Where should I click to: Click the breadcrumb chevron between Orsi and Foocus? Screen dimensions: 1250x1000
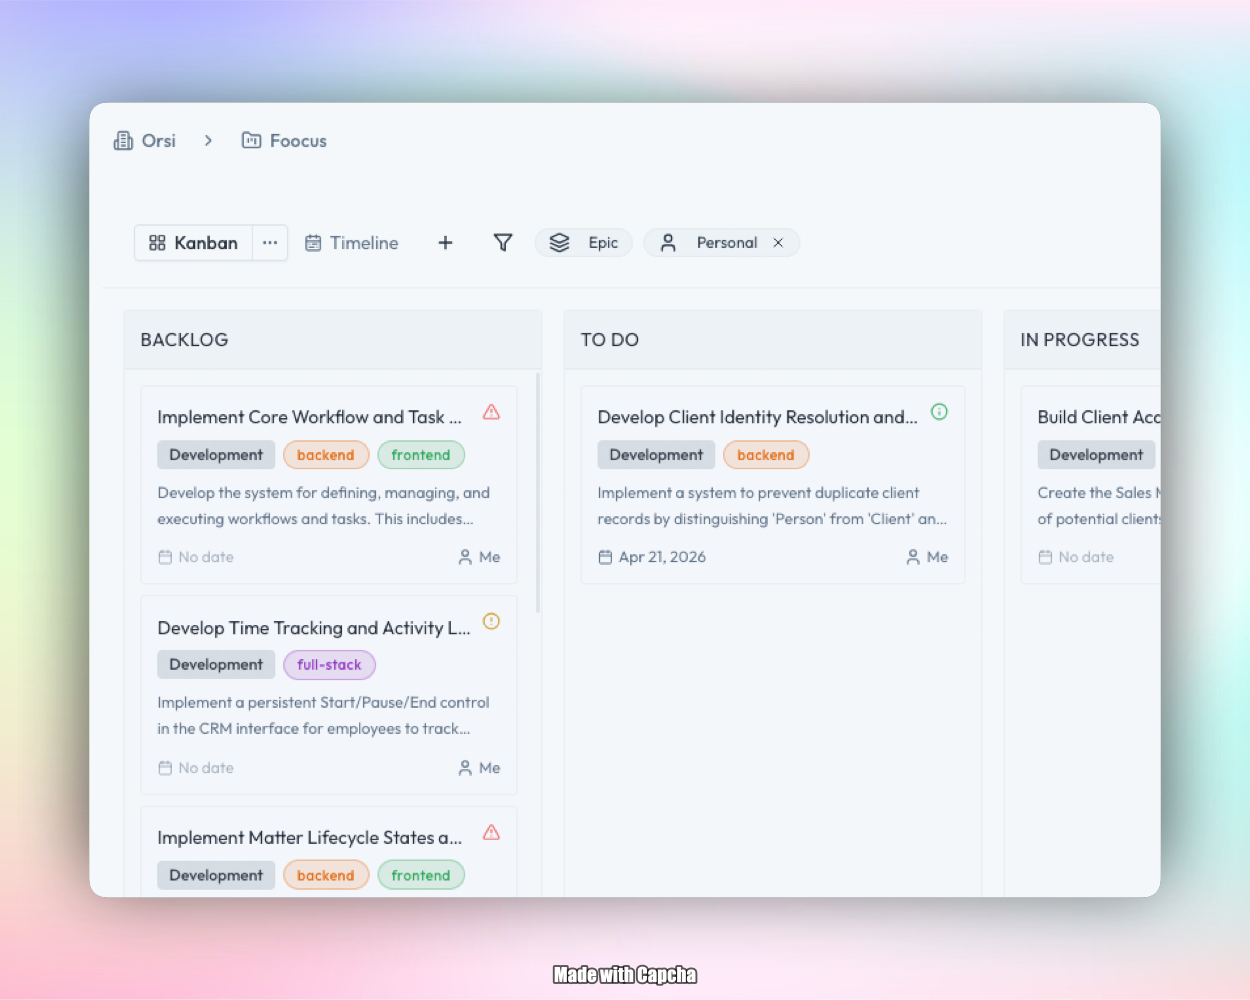tap(208, 140)
